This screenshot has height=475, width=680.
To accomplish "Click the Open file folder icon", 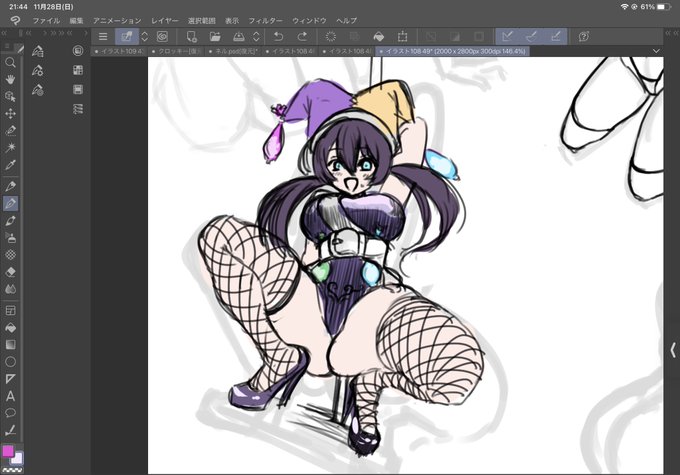I will pos(215,36).
